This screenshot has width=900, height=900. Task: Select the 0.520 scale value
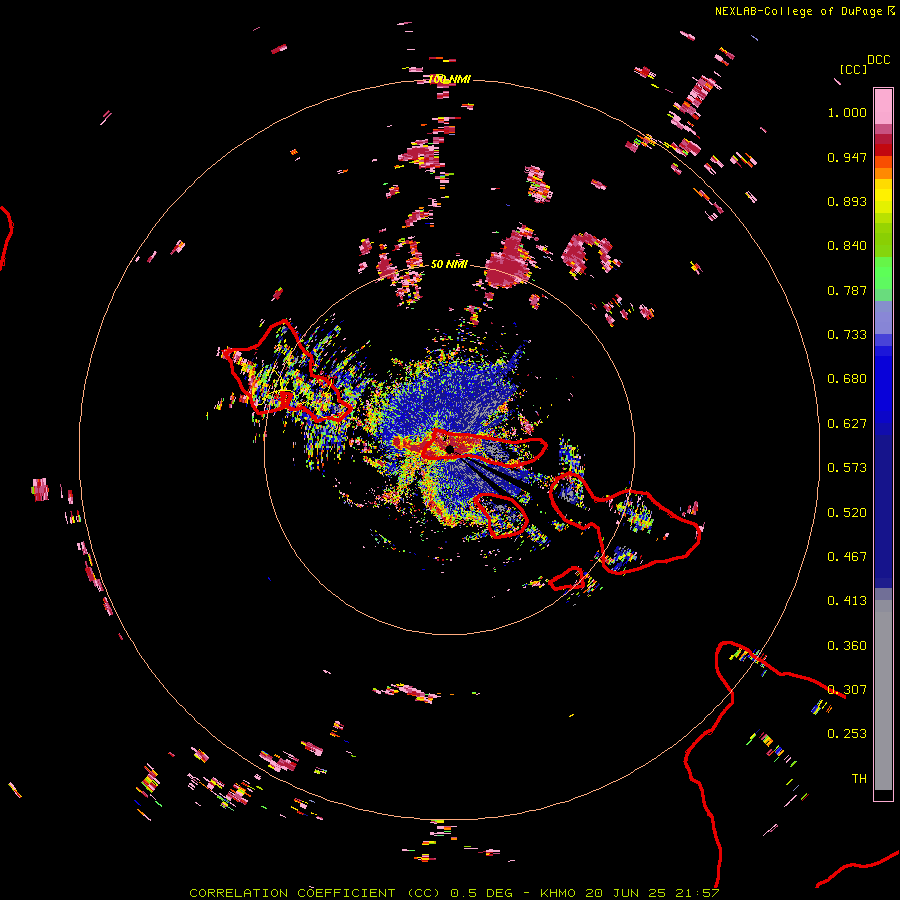tap(847, 513)
